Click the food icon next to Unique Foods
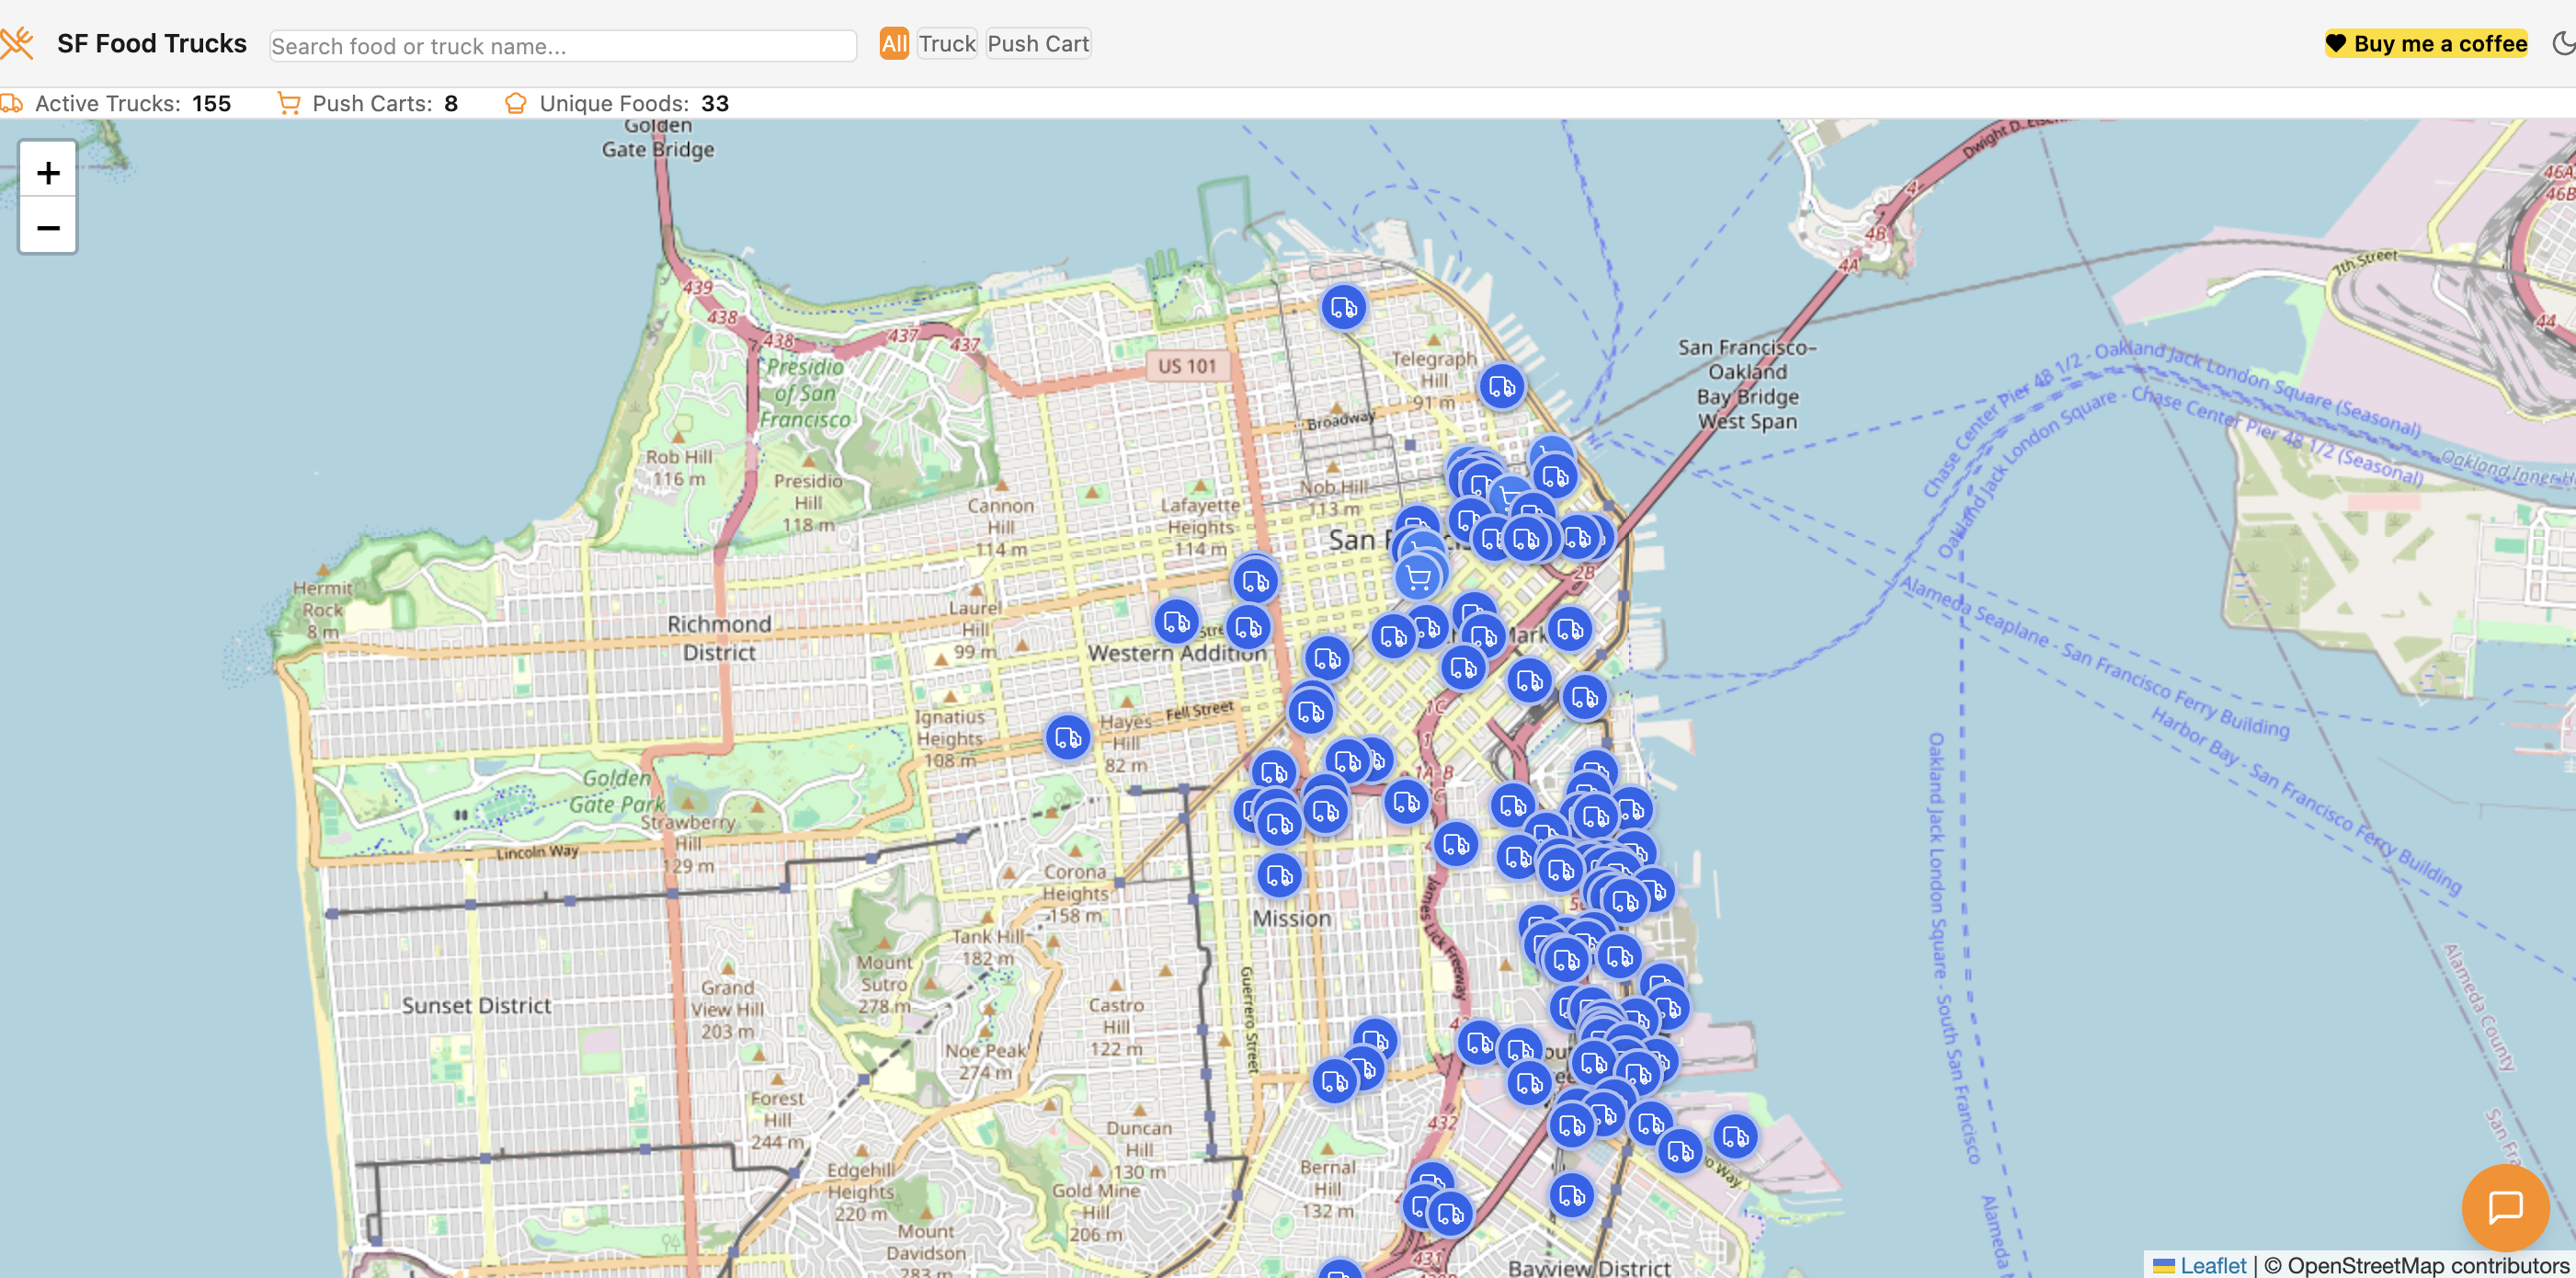This screenshot has height=1278, width=2576. [517, 102]
